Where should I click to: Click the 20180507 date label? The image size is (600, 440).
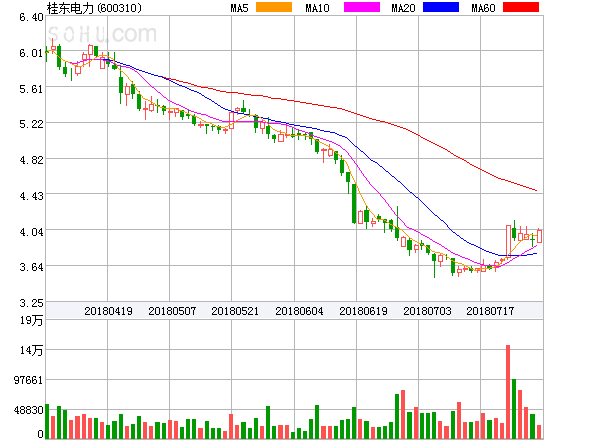coord(172,311)
